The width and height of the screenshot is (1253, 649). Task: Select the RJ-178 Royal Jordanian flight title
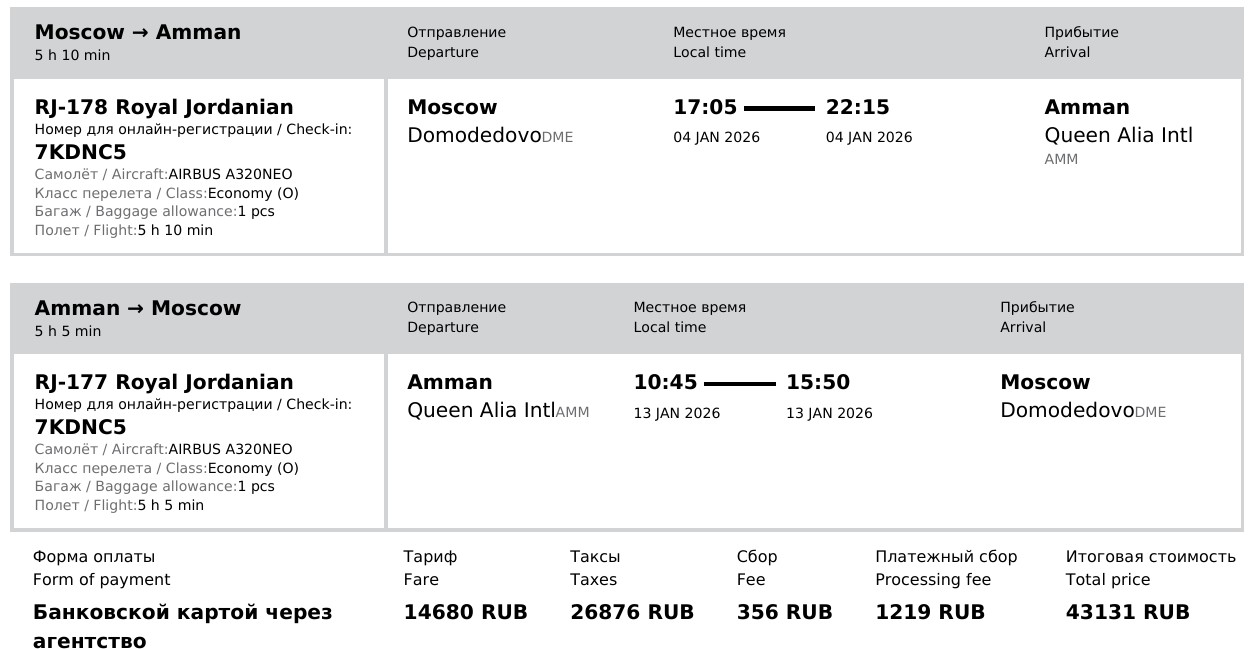[164, 107]
